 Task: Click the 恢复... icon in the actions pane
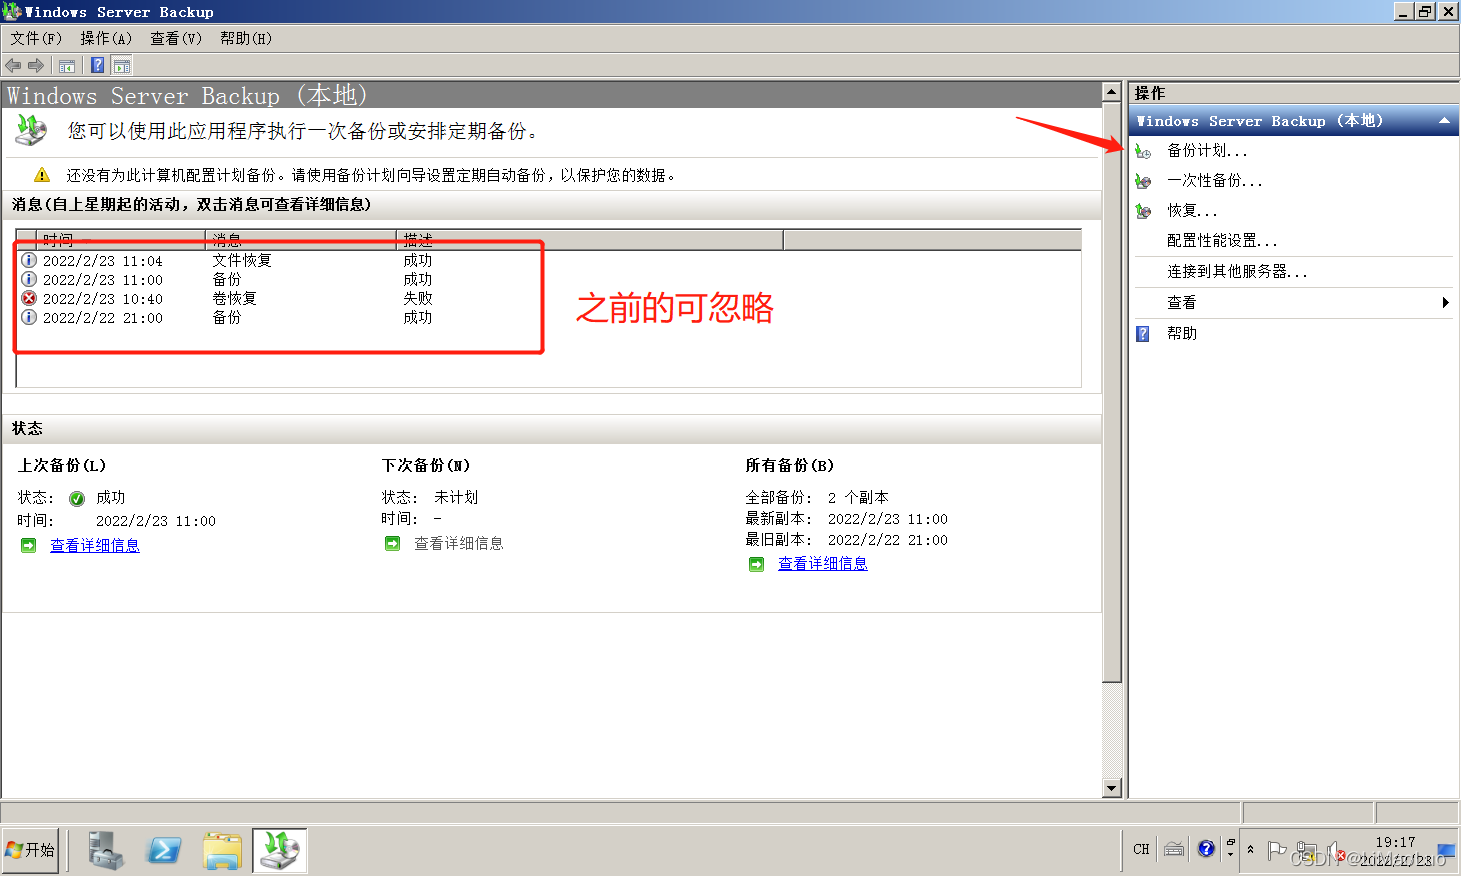(x=1143, y=211)
